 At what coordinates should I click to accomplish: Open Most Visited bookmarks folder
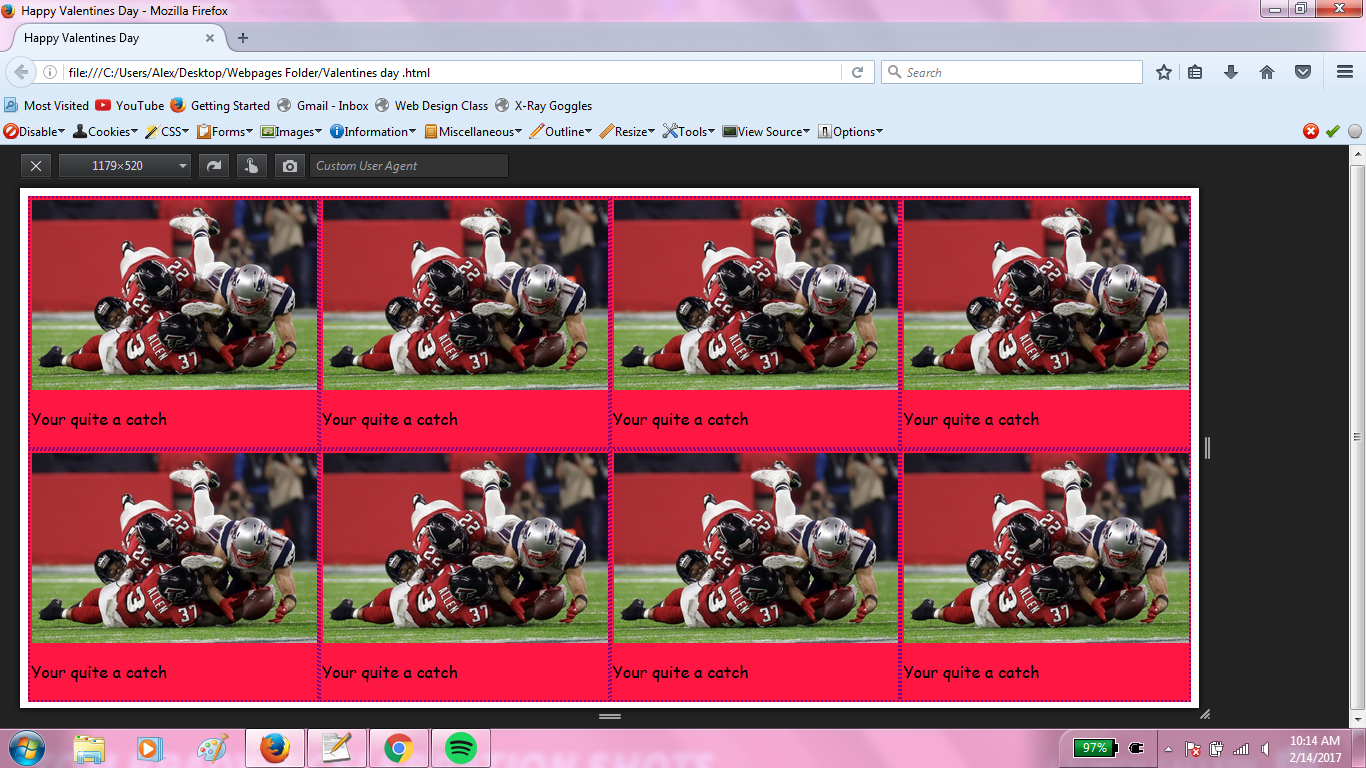pyautogui.click(x=46, y=105)
